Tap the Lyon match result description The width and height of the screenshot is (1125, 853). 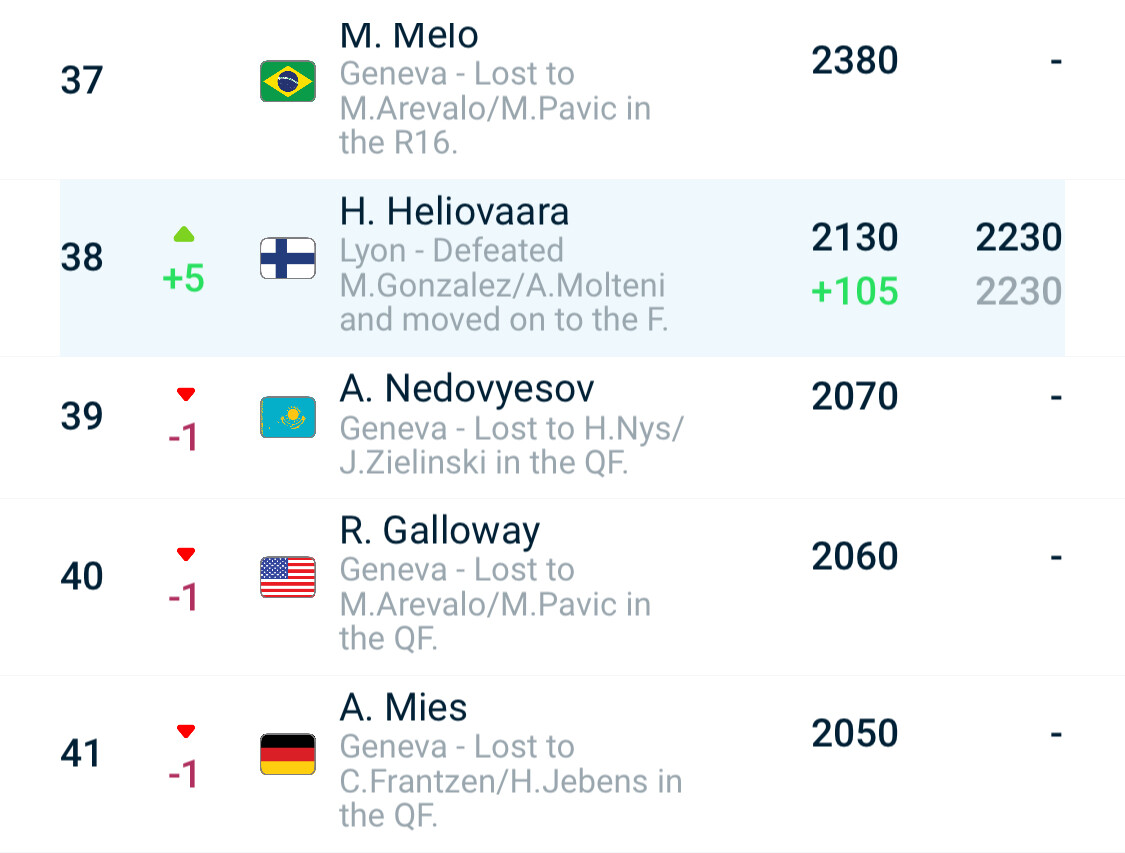pos(504,285)
